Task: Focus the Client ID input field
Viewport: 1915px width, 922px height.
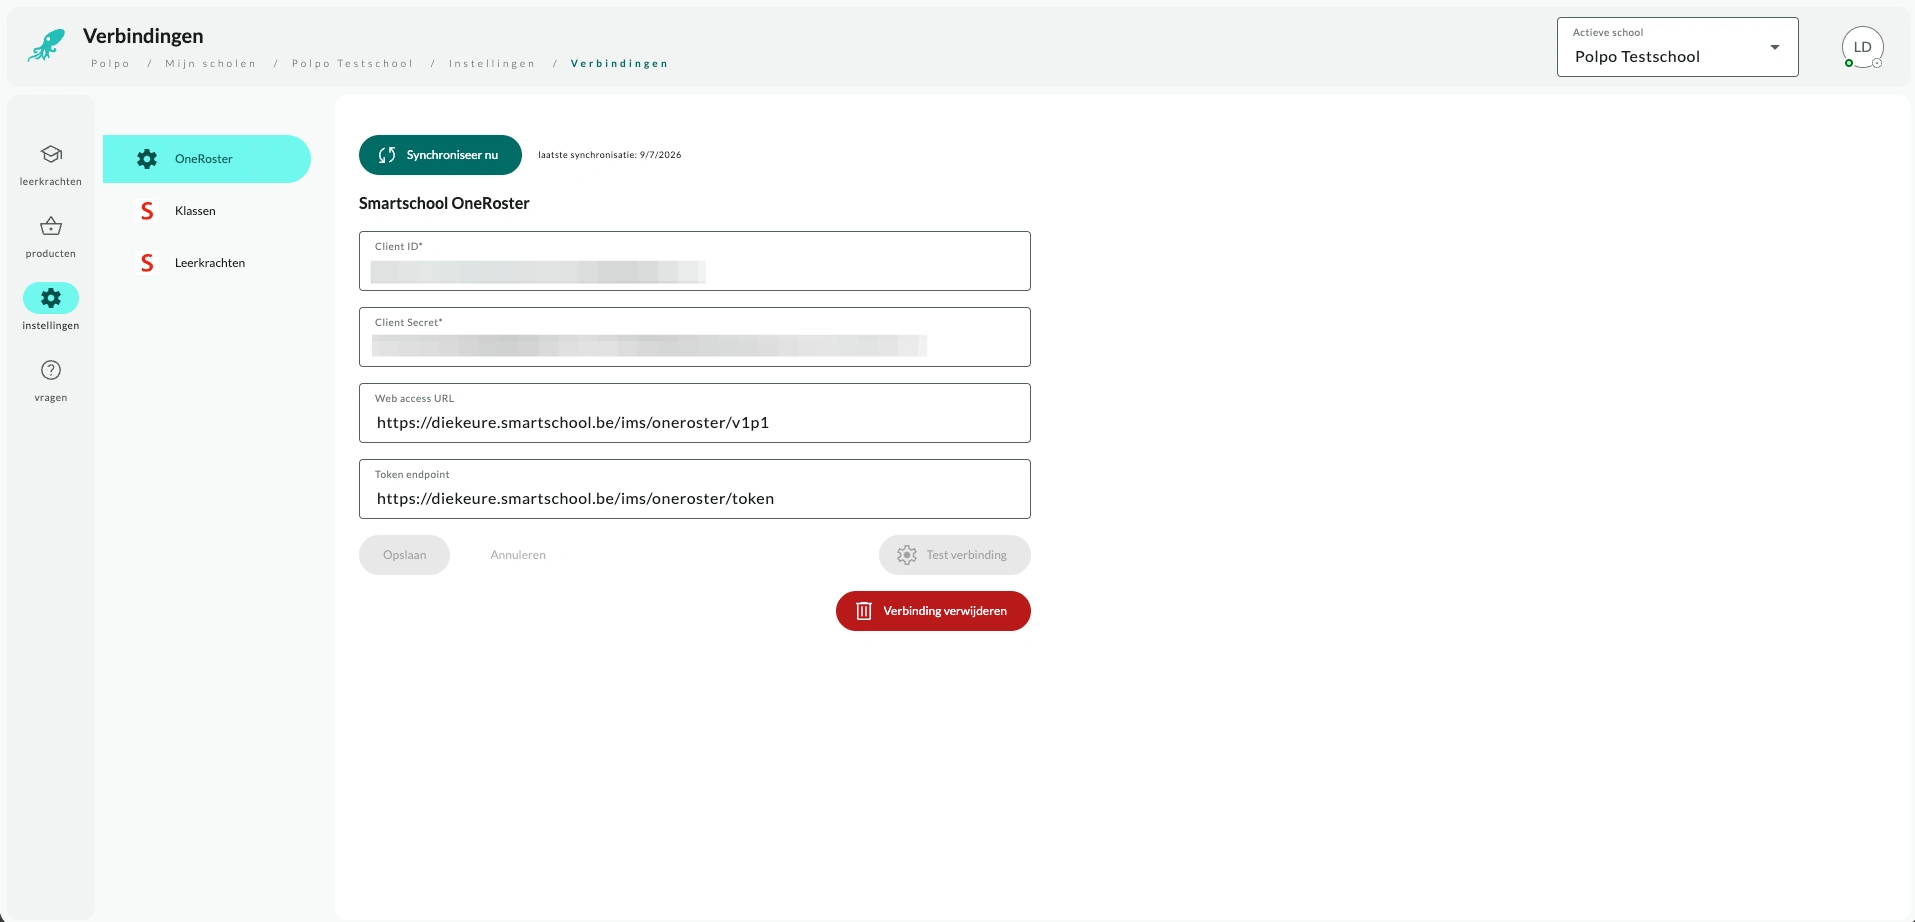Action: point(695,261)
